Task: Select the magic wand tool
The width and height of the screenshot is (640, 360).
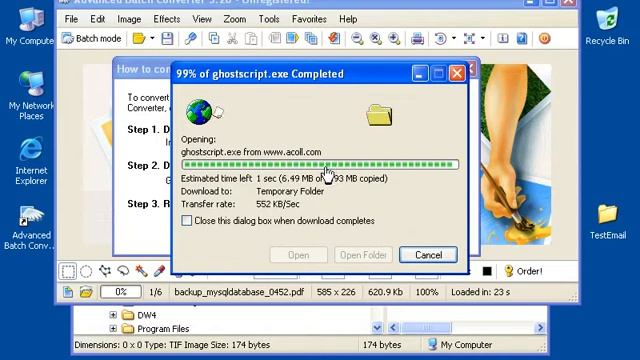Action: pyautogui.click(x=141, y=271)
